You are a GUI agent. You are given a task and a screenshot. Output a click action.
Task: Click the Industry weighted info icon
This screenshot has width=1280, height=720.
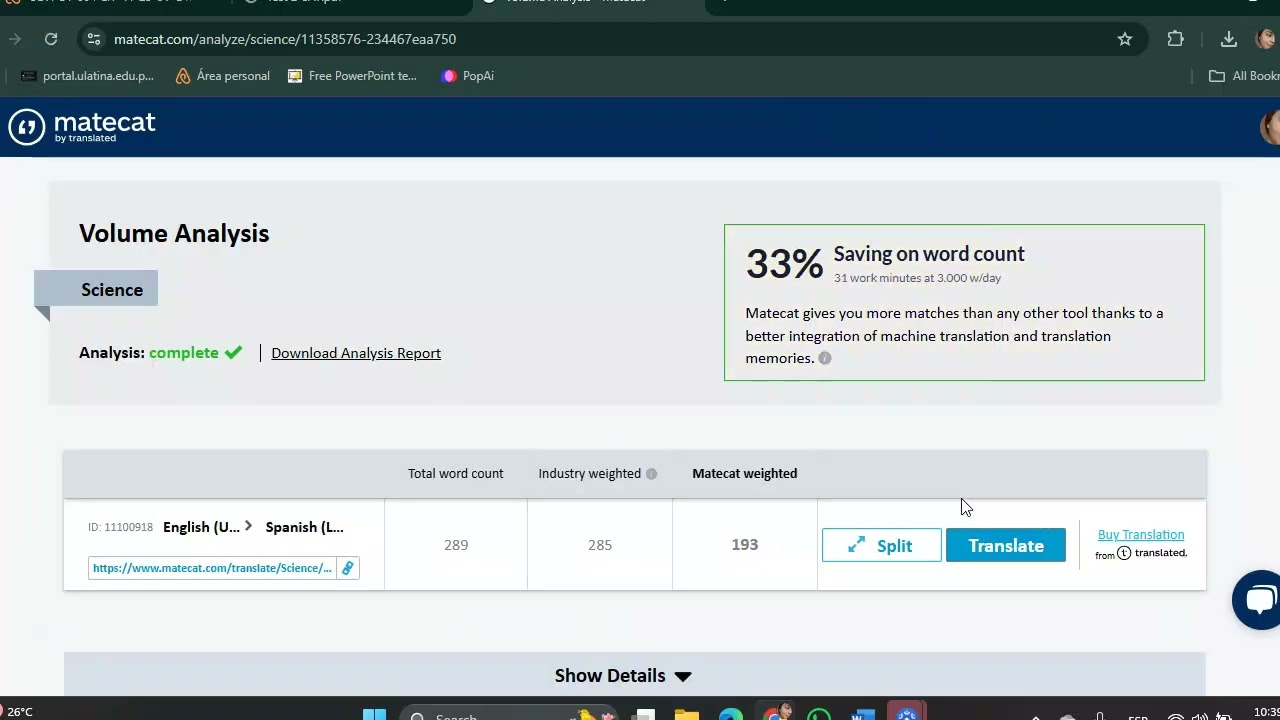(x=651, y=474)
